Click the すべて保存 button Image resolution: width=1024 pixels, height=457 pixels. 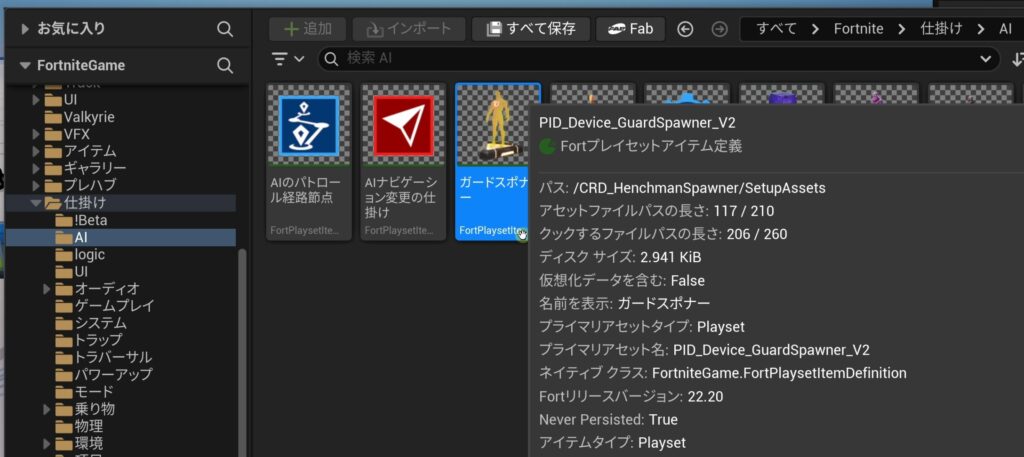click(x=531, y=29)
